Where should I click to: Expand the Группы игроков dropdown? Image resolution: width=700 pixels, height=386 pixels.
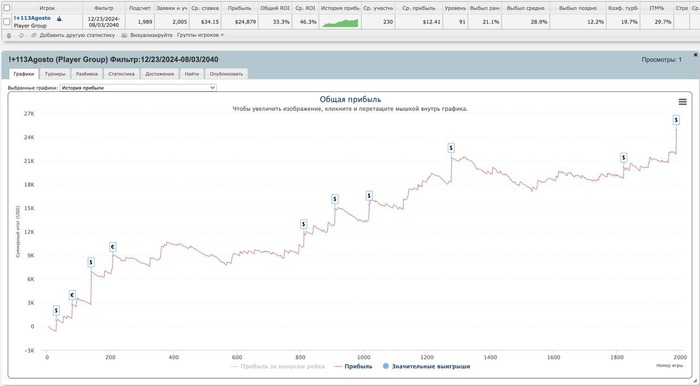coord(200,35)
